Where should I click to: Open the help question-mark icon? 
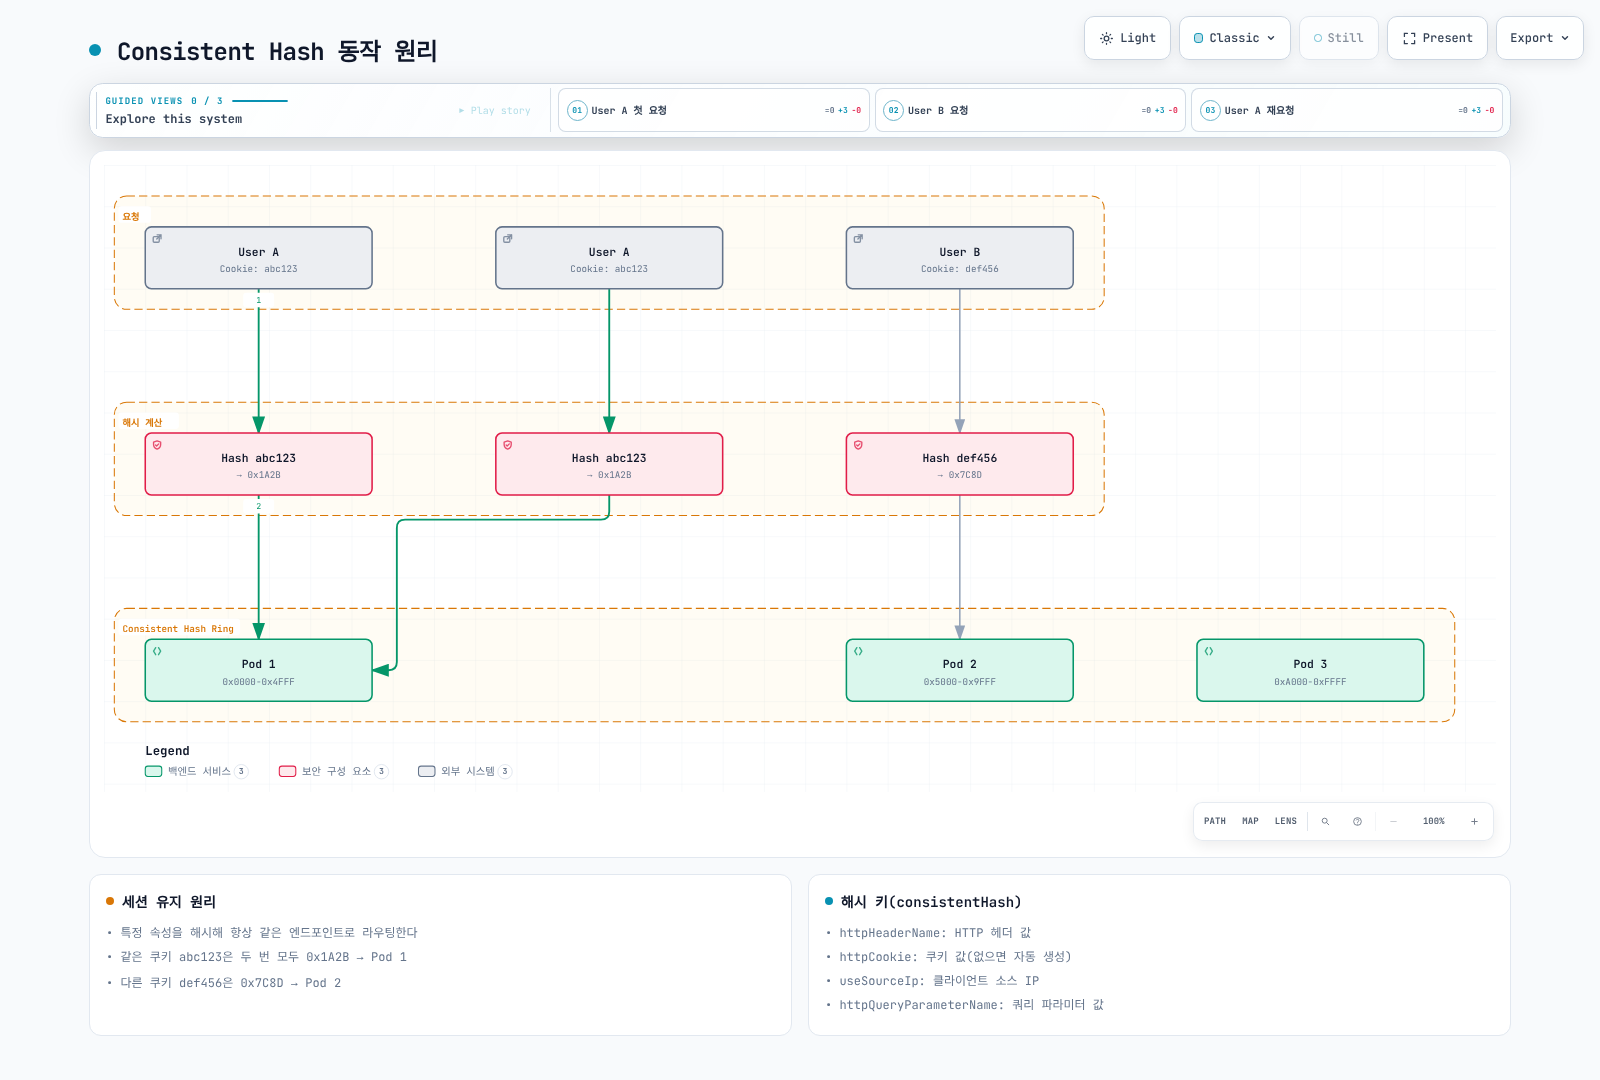(x=1357, y=821)
